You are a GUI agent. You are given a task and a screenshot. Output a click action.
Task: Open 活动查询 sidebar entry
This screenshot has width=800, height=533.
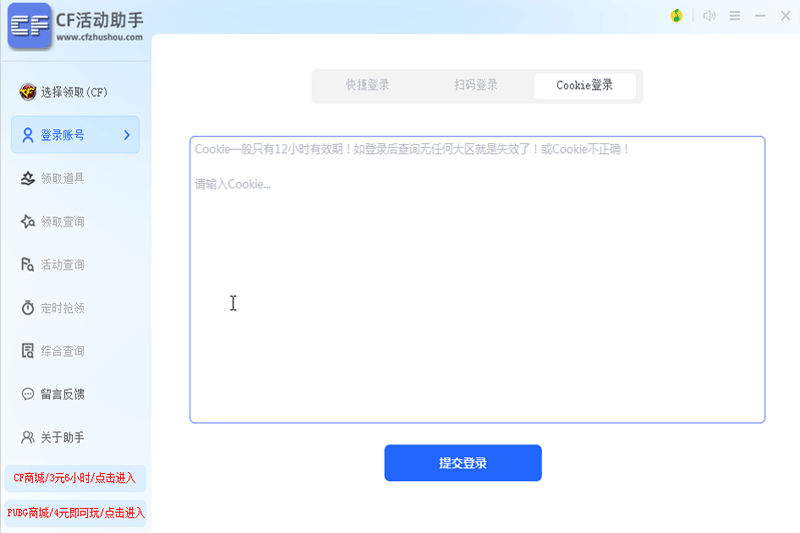pyautogui.click(x=76, y=264)
